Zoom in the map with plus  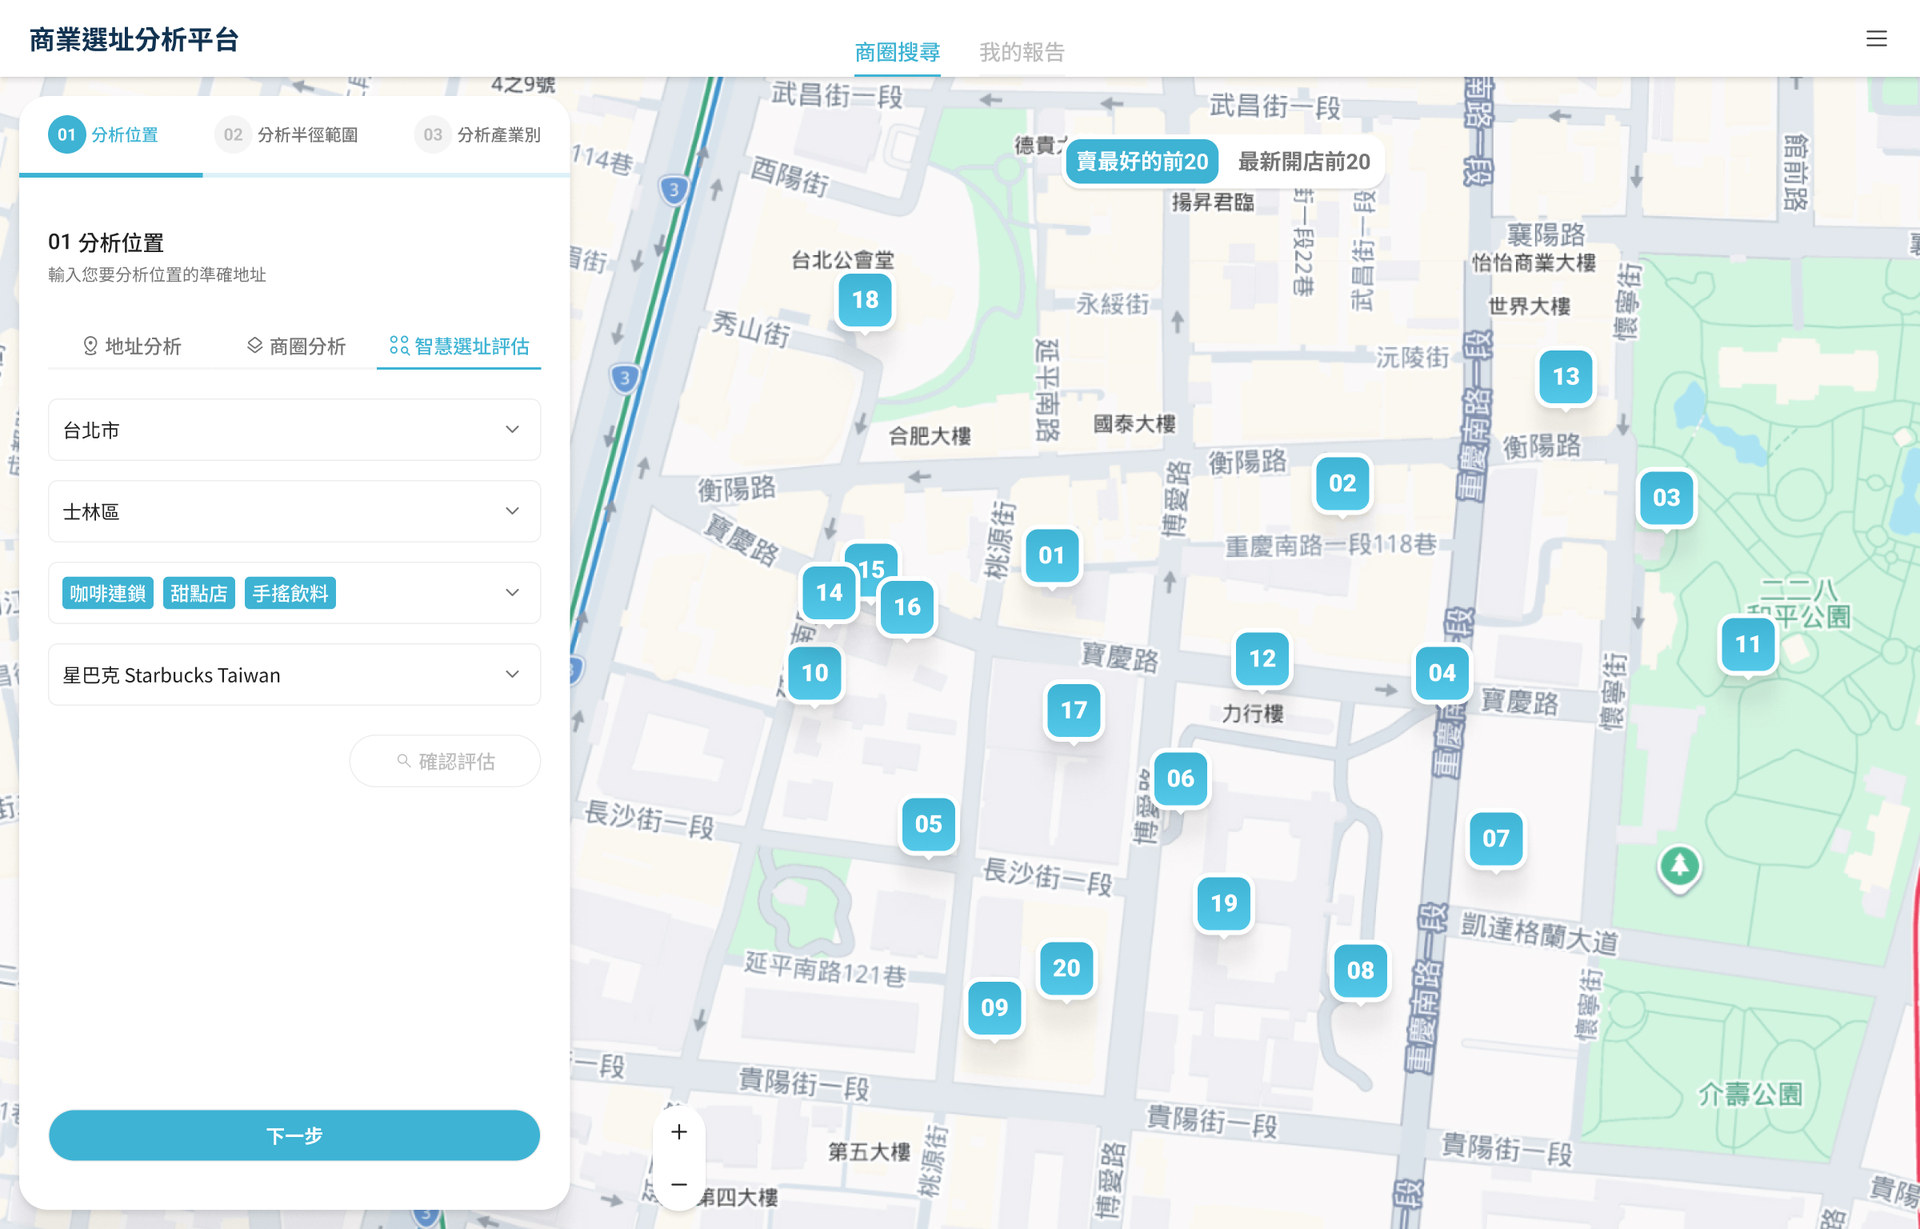[x=679, y=1132]
